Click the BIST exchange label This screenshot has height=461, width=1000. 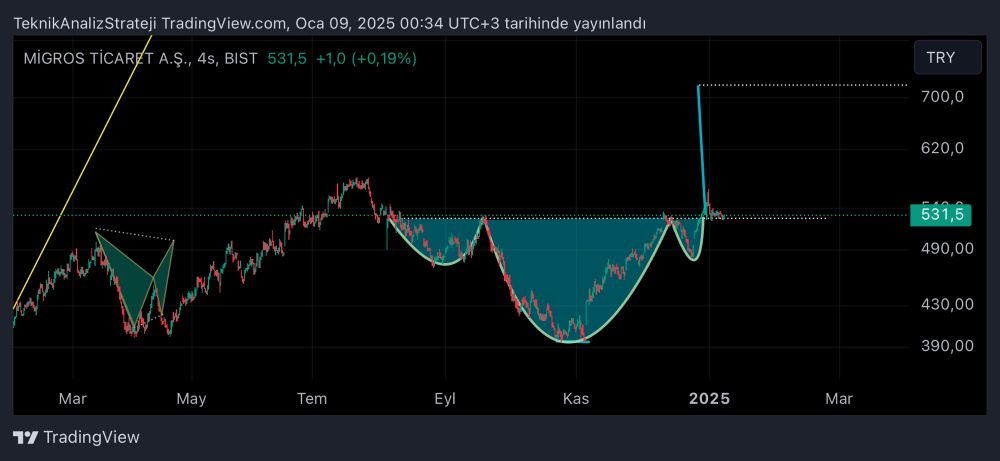coord(240,59)
